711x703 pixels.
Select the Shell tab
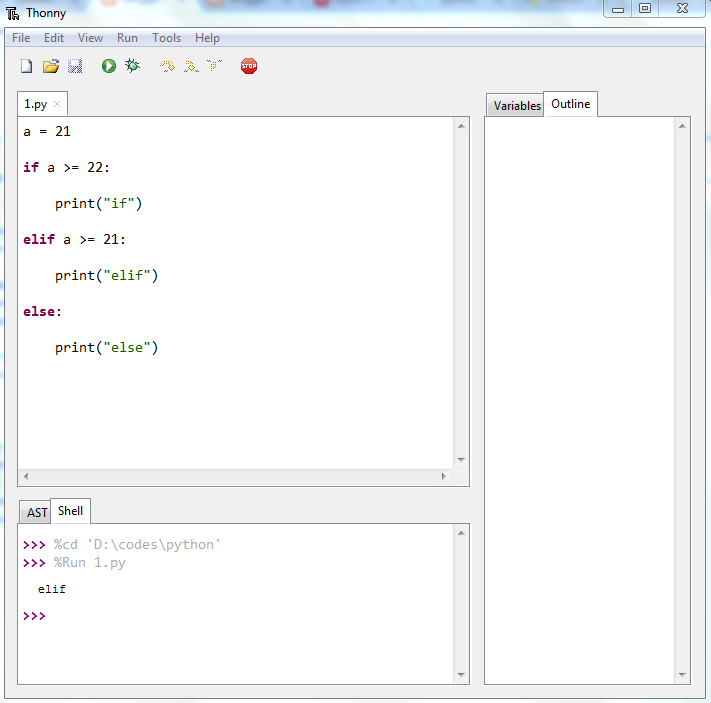click(x=70, y=511)
